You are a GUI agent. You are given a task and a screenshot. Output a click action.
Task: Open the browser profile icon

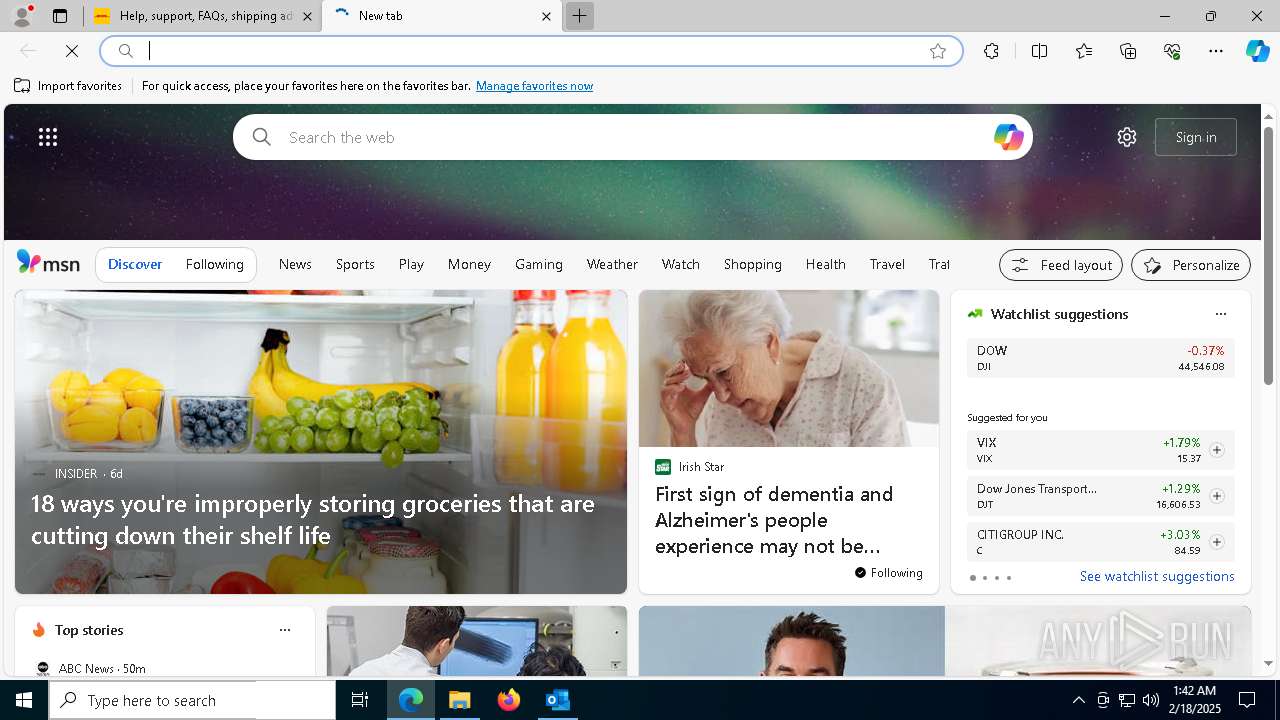coord(21,16)
